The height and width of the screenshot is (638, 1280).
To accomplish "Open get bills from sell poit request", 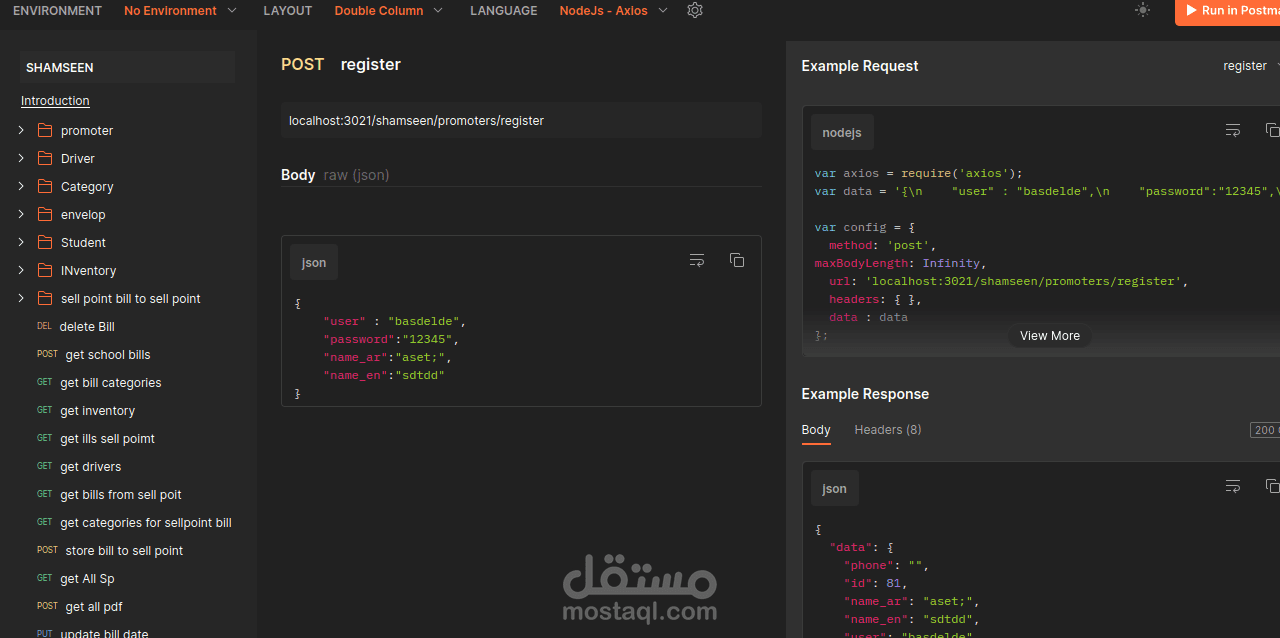I will click(x=121, y=494).
